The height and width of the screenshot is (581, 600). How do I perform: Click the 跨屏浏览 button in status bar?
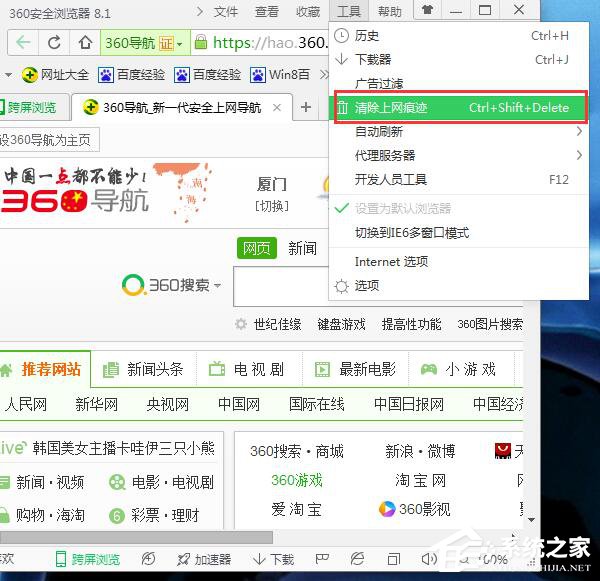(88, 560)
